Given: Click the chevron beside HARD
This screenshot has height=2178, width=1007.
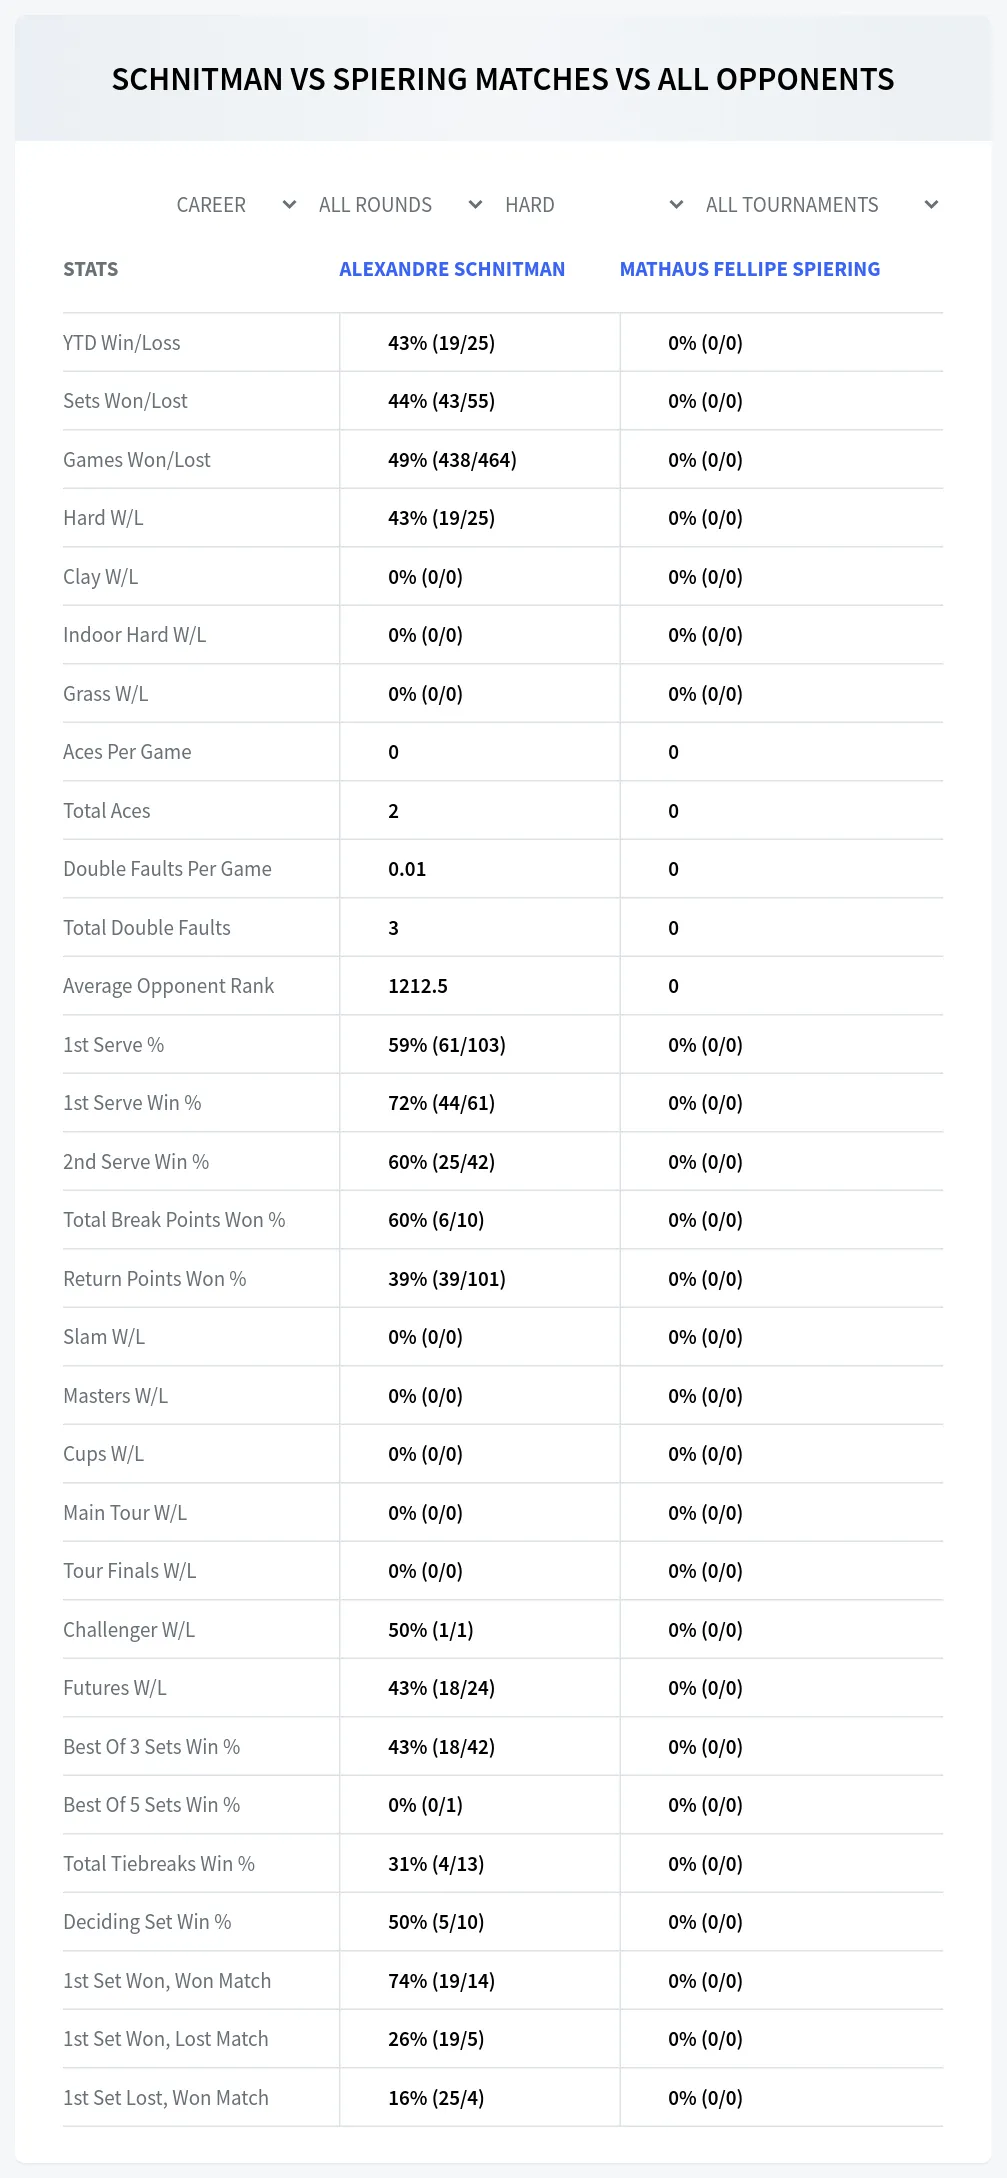Looking at the screenshot, I should (x=676, y=205).
